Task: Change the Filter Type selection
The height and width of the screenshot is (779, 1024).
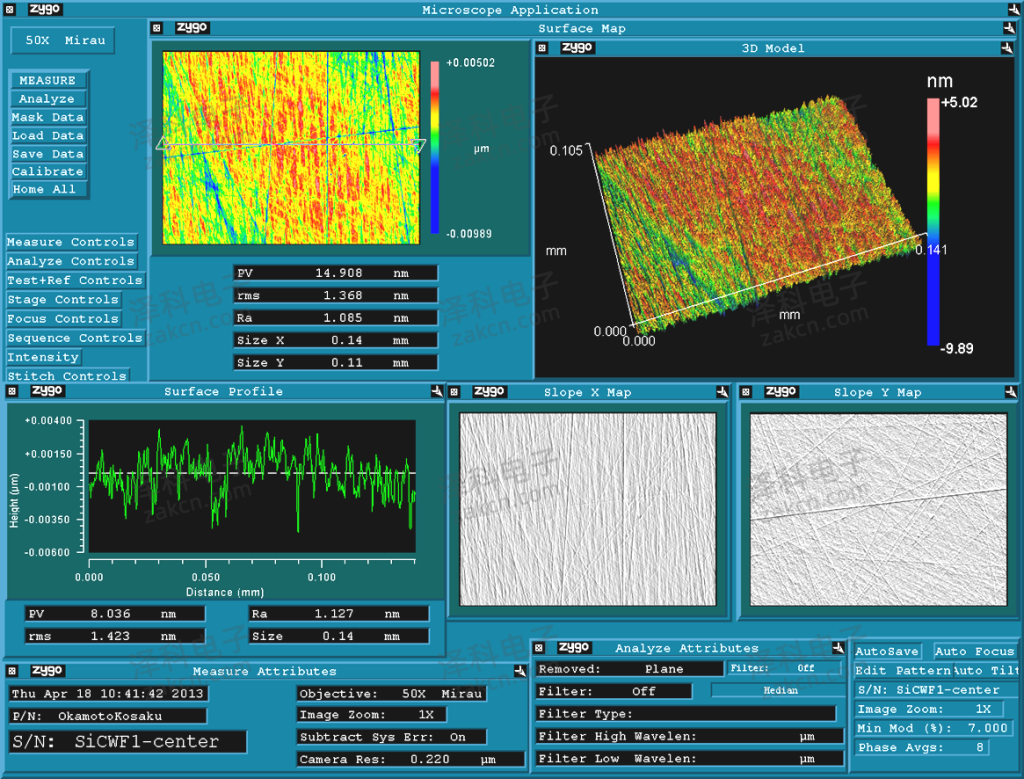Action: point(686,714)
